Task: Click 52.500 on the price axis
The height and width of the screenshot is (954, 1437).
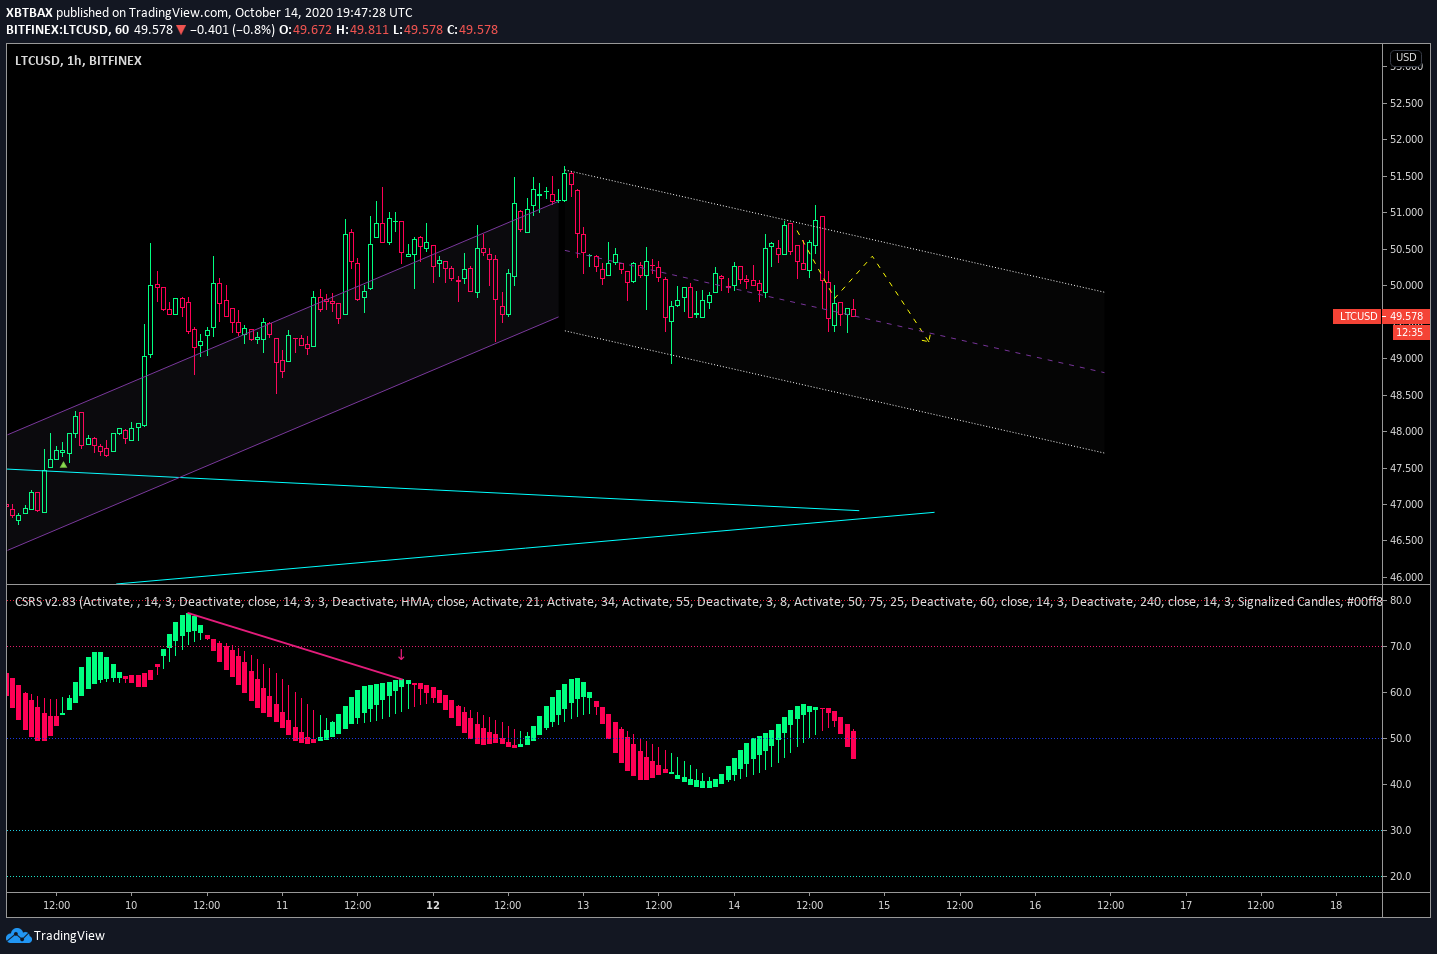Action: [1406, 103]
